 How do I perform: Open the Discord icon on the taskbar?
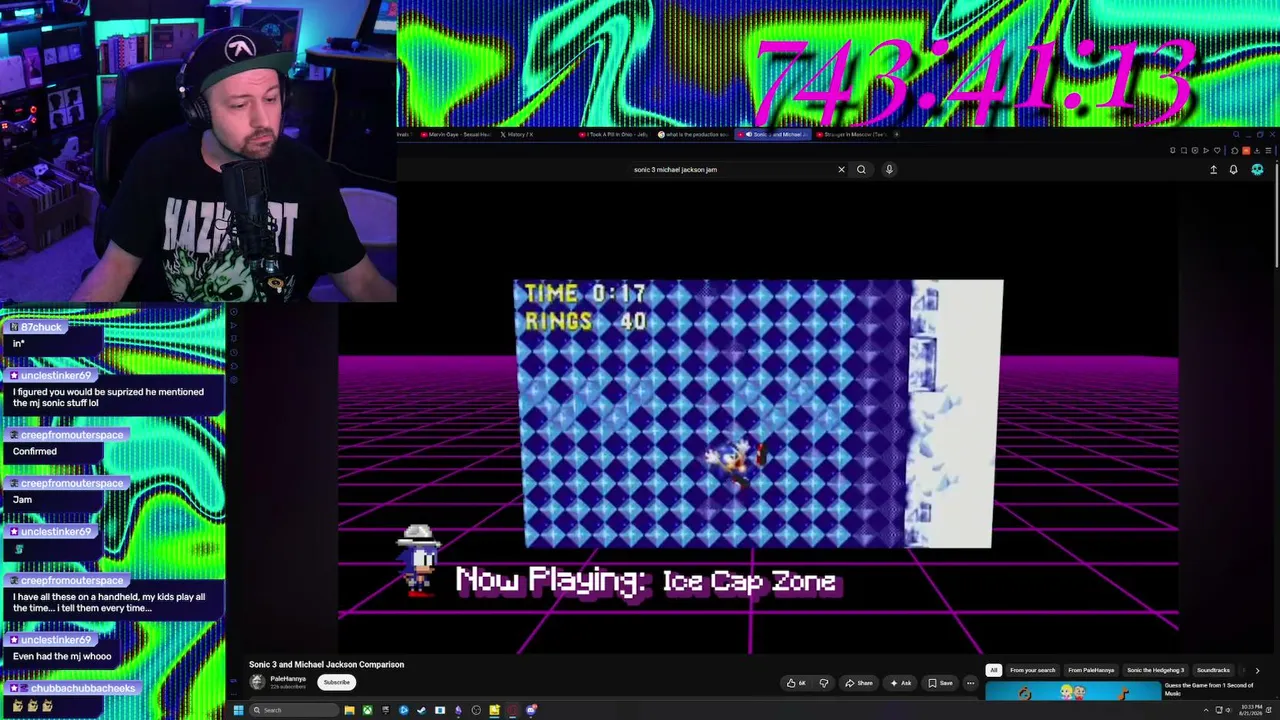pos(531,710)
